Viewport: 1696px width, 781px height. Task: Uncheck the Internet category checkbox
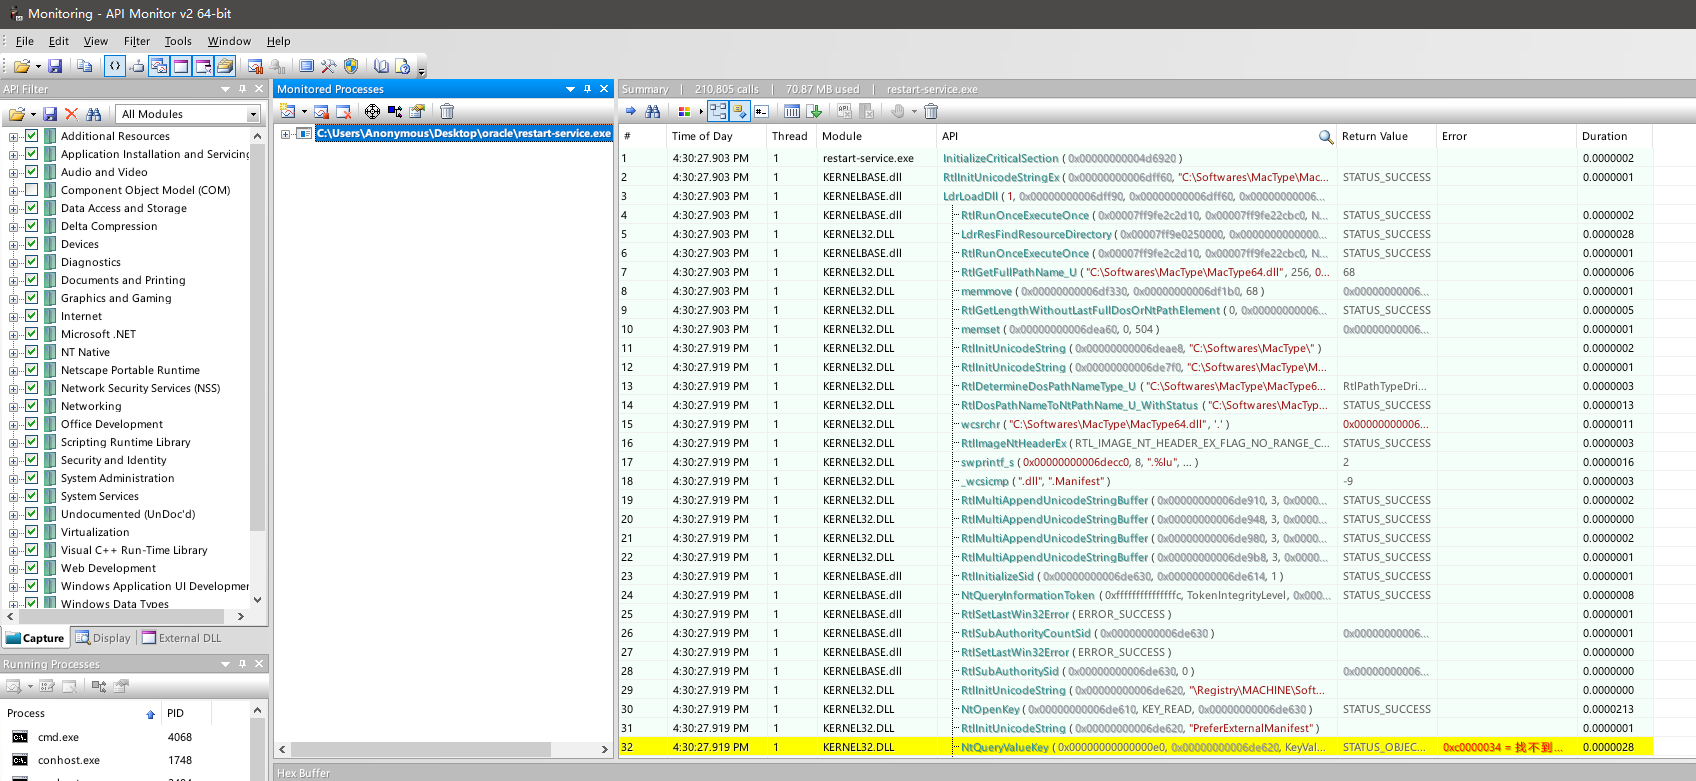coord(32,316)
